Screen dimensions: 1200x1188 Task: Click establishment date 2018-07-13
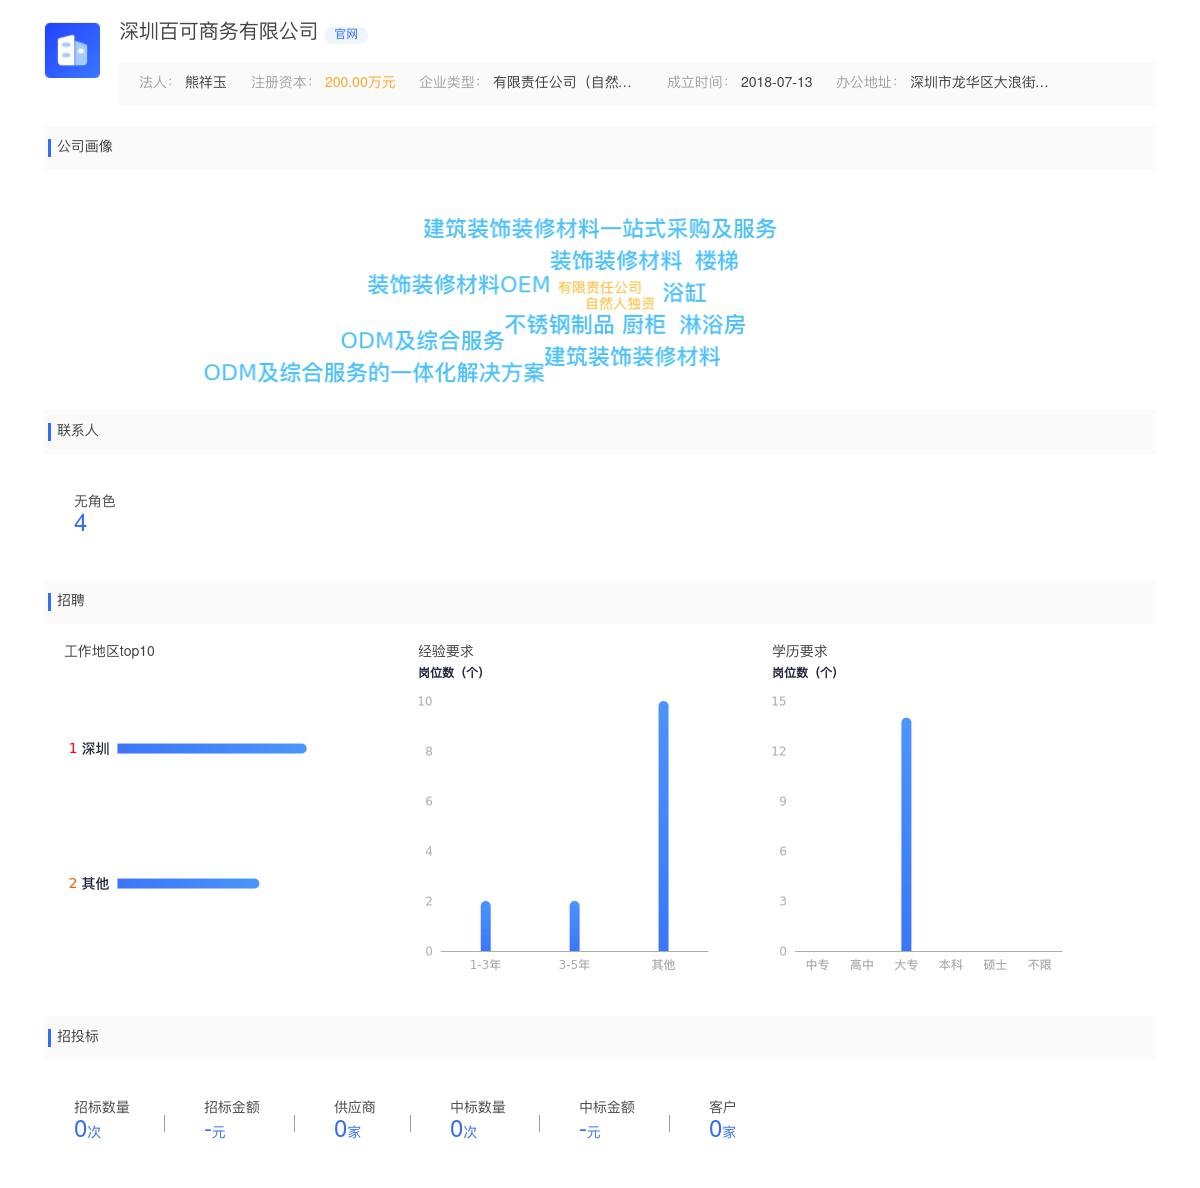(x=776, y=82)
